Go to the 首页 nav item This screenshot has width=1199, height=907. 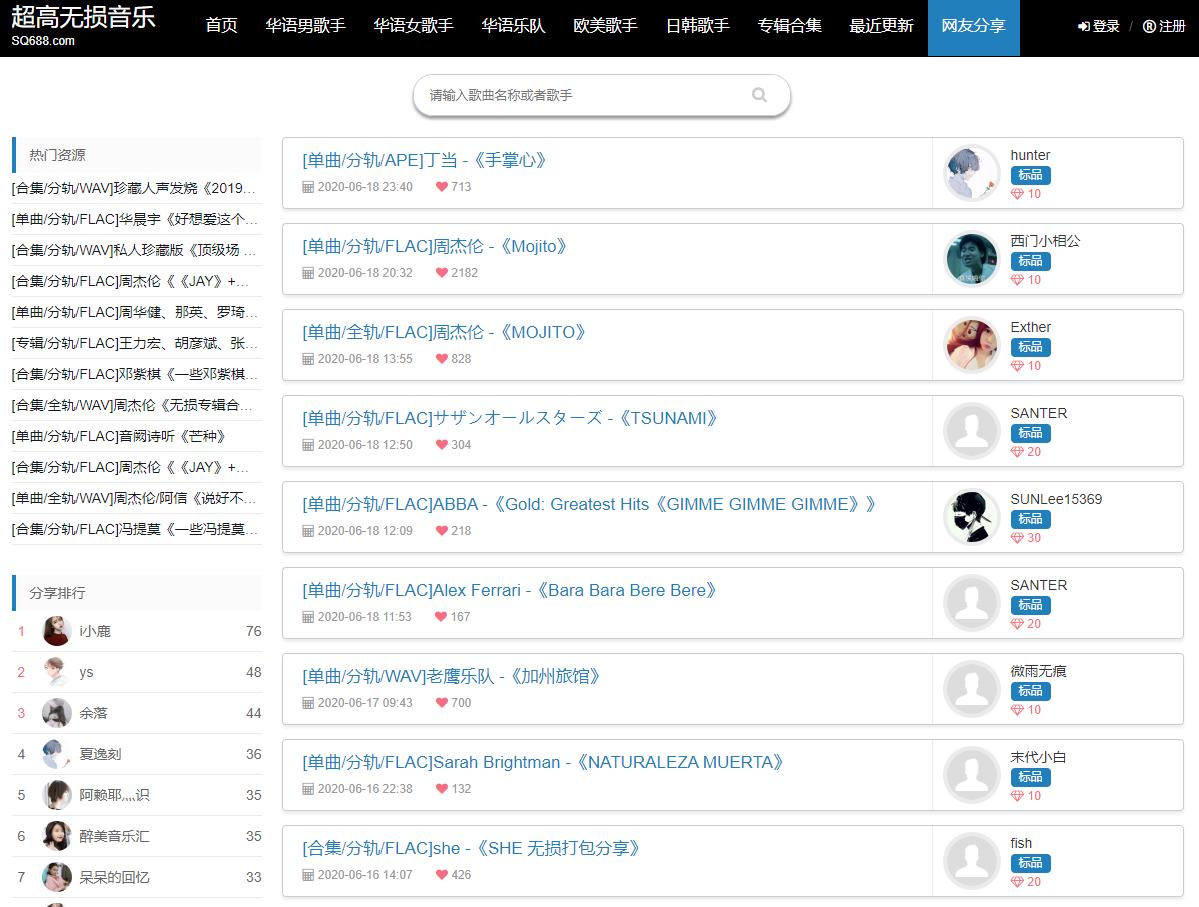[222, 26]
